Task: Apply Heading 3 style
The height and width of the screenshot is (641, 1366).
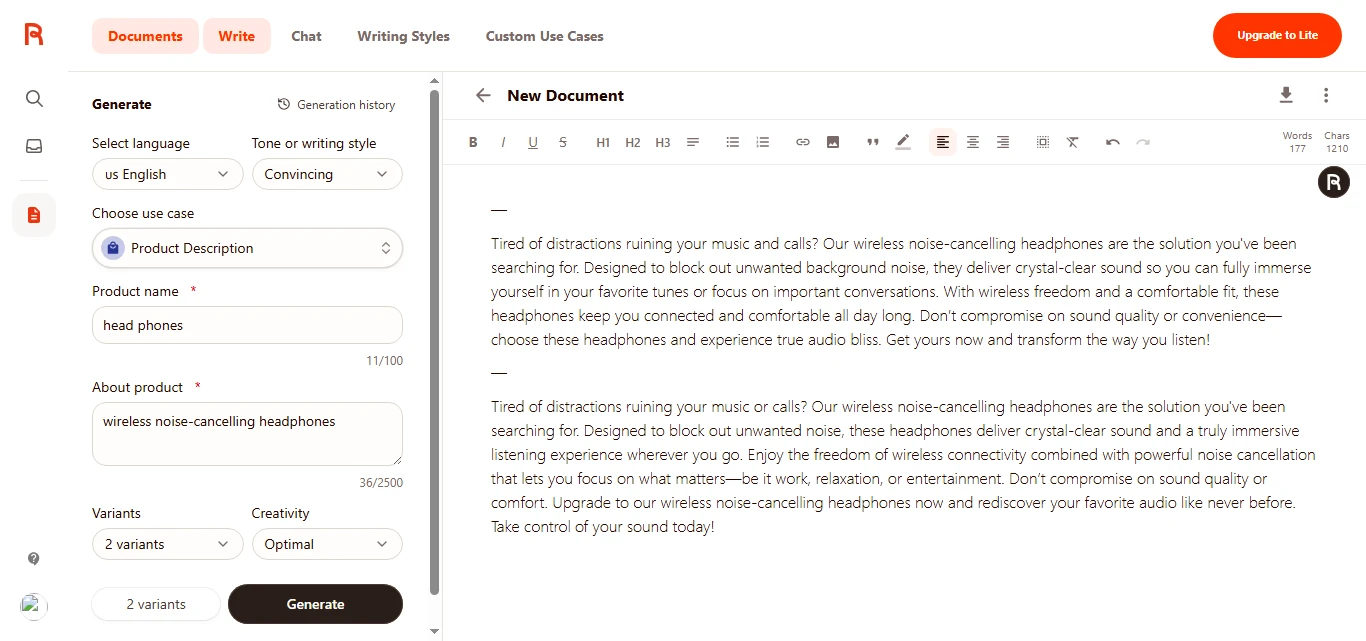Action: tap(663, 143)
